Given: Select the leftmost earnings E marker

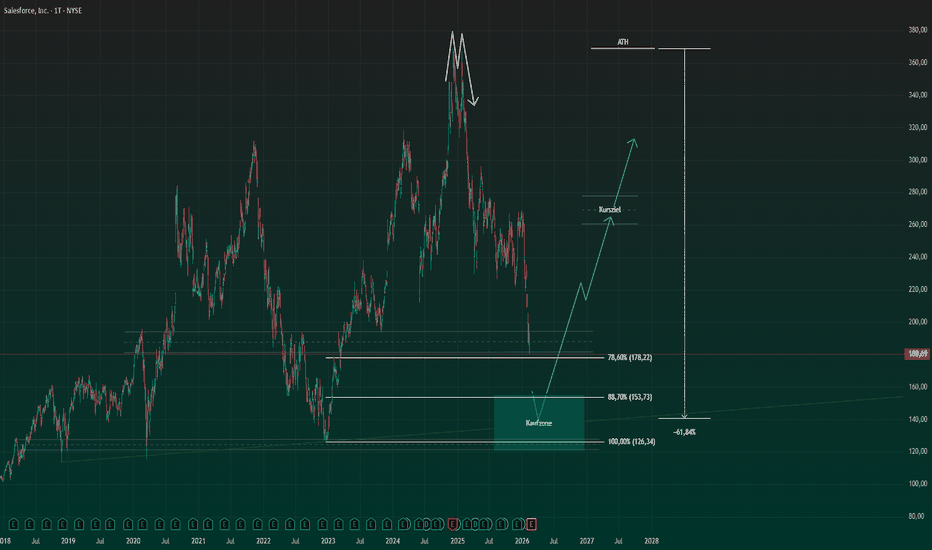Looking at the screenshot, I should (x=13, y=524).
